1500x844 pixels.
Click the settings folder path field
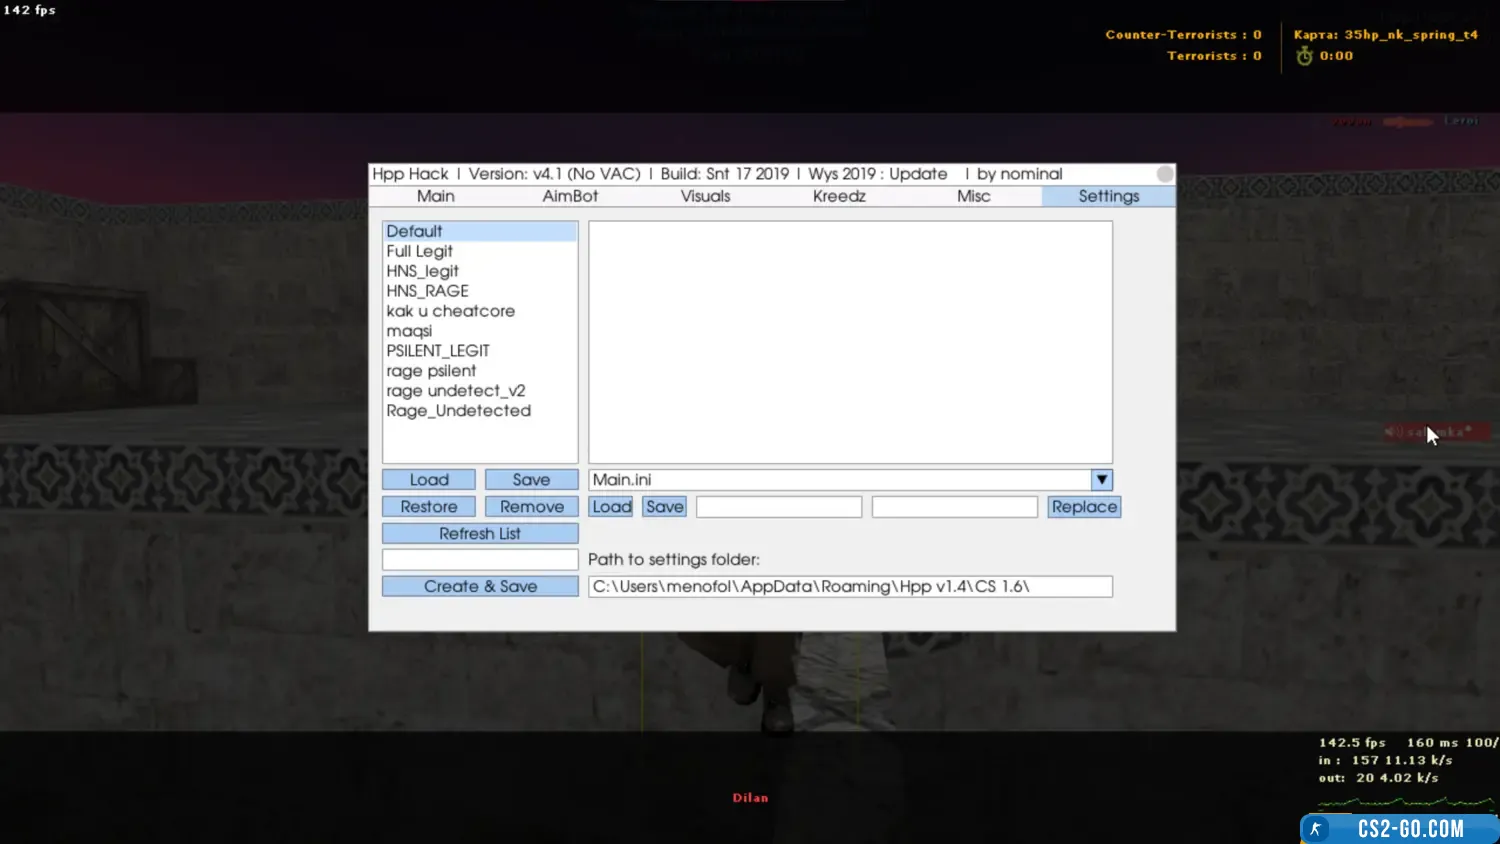pos(850,587)
